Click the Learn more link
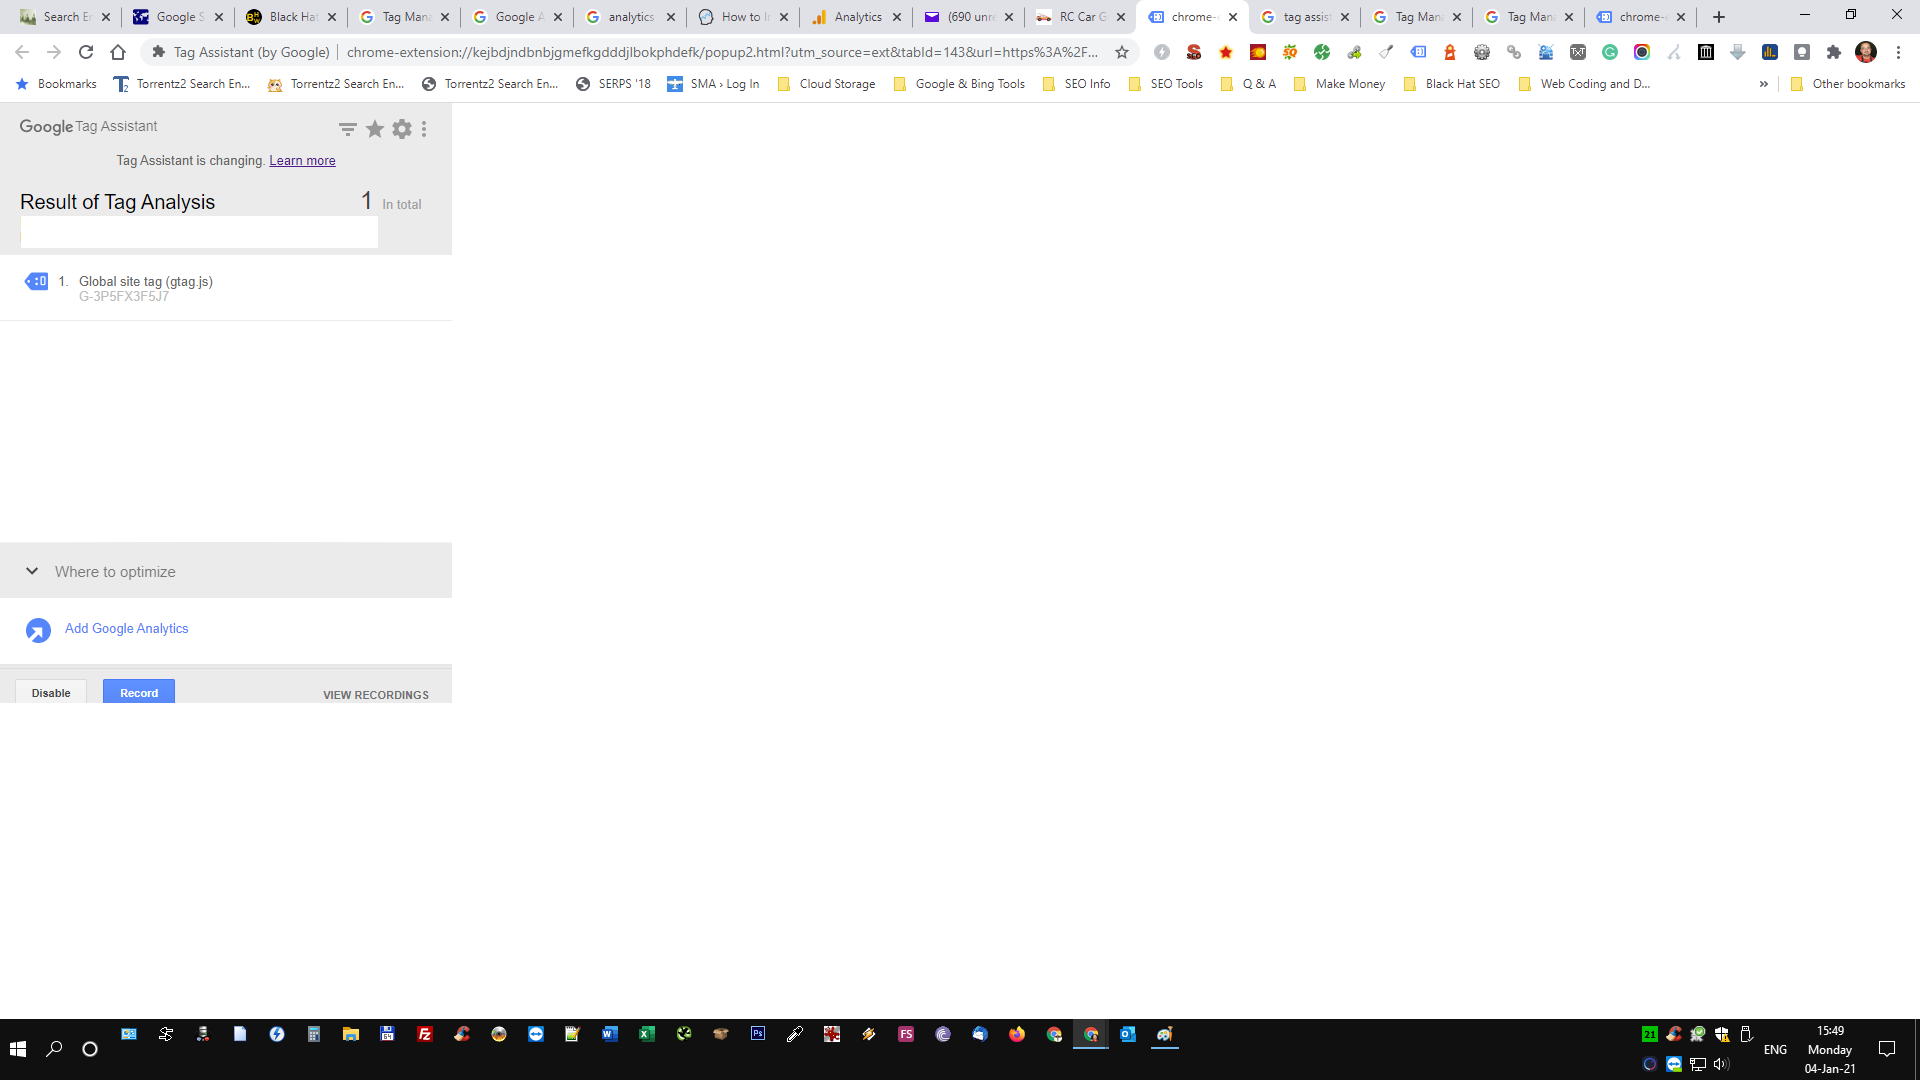The width and height of the screenshot is (1920, 1080). coord(302,160)
